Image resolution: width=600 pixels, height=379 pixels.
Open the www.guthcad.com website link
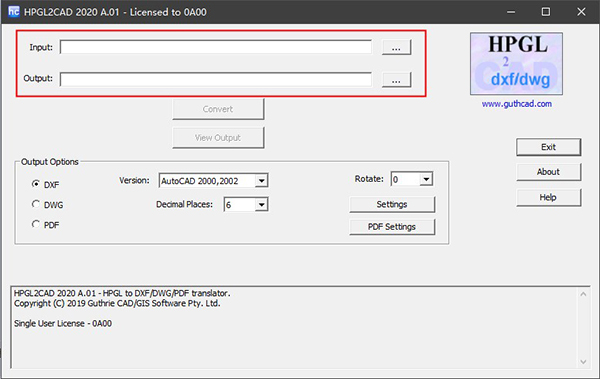point(517,104)
